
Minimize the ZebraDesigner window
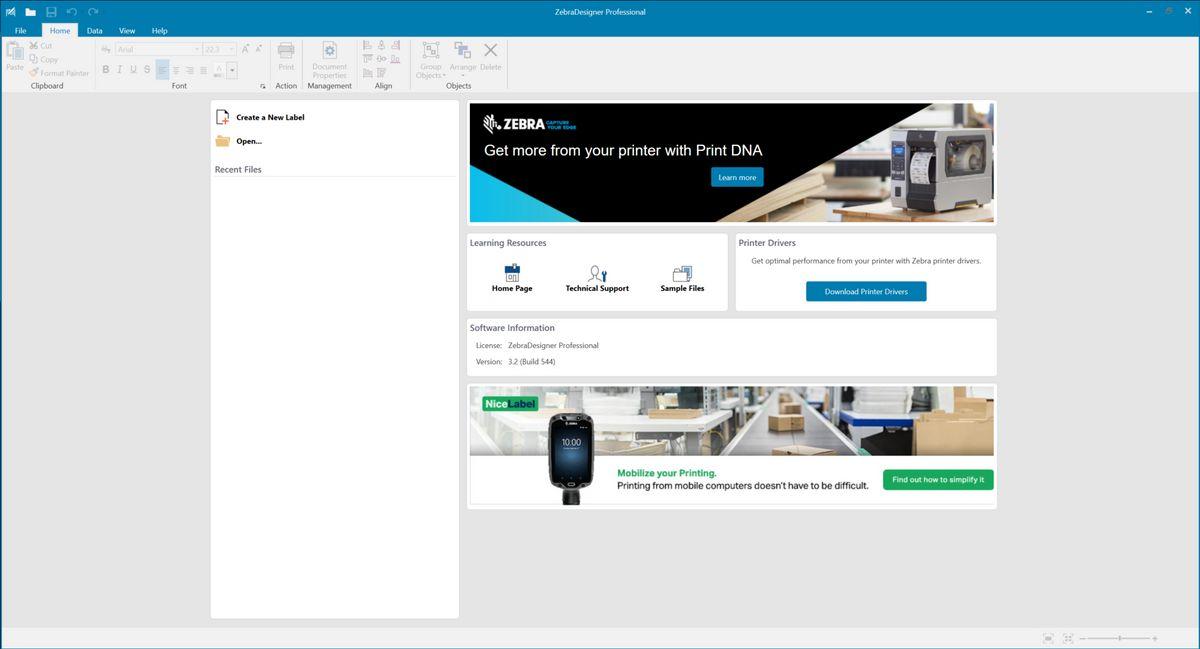point(1148,12)
